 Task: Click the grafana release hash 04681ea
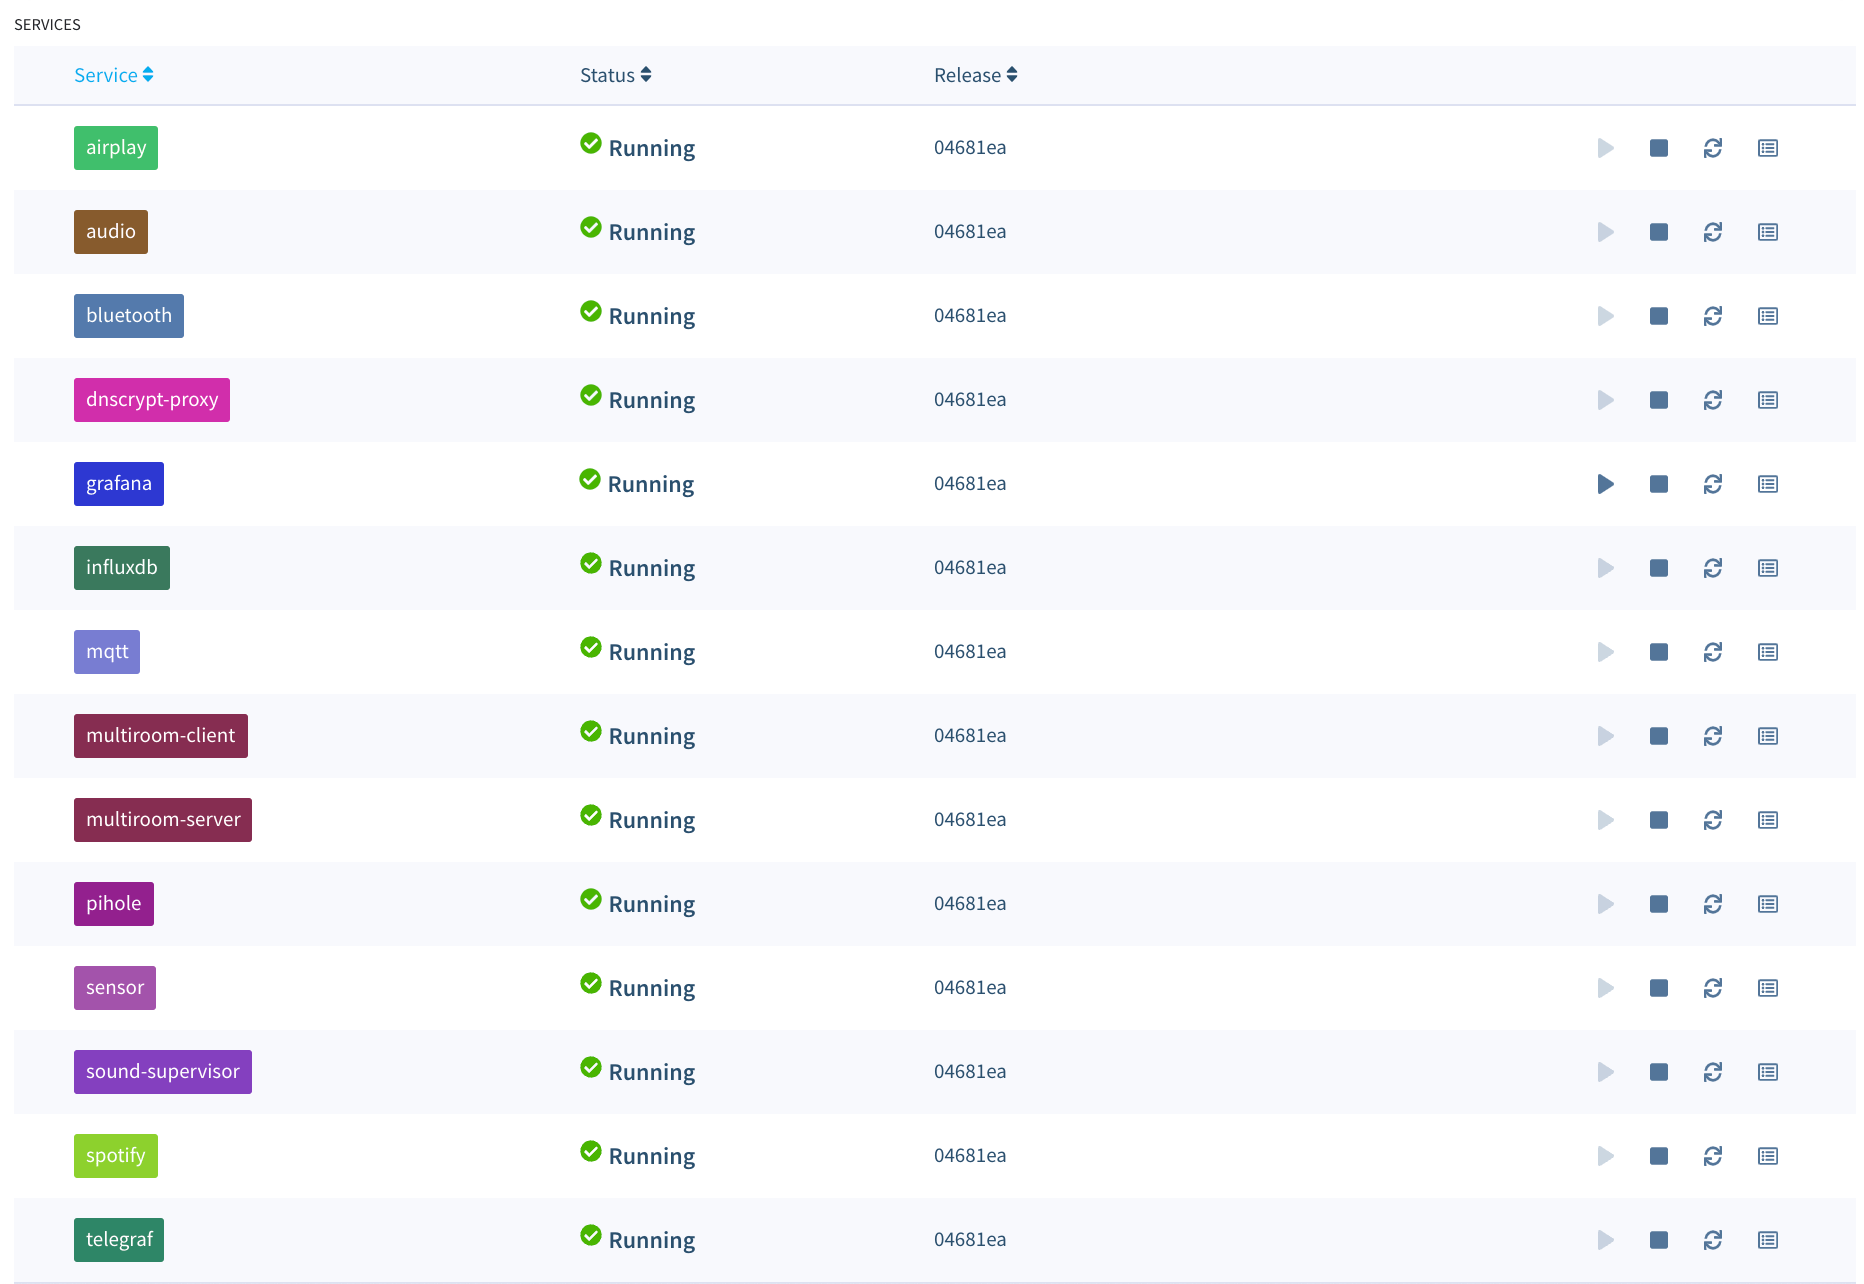pos(969,484)
